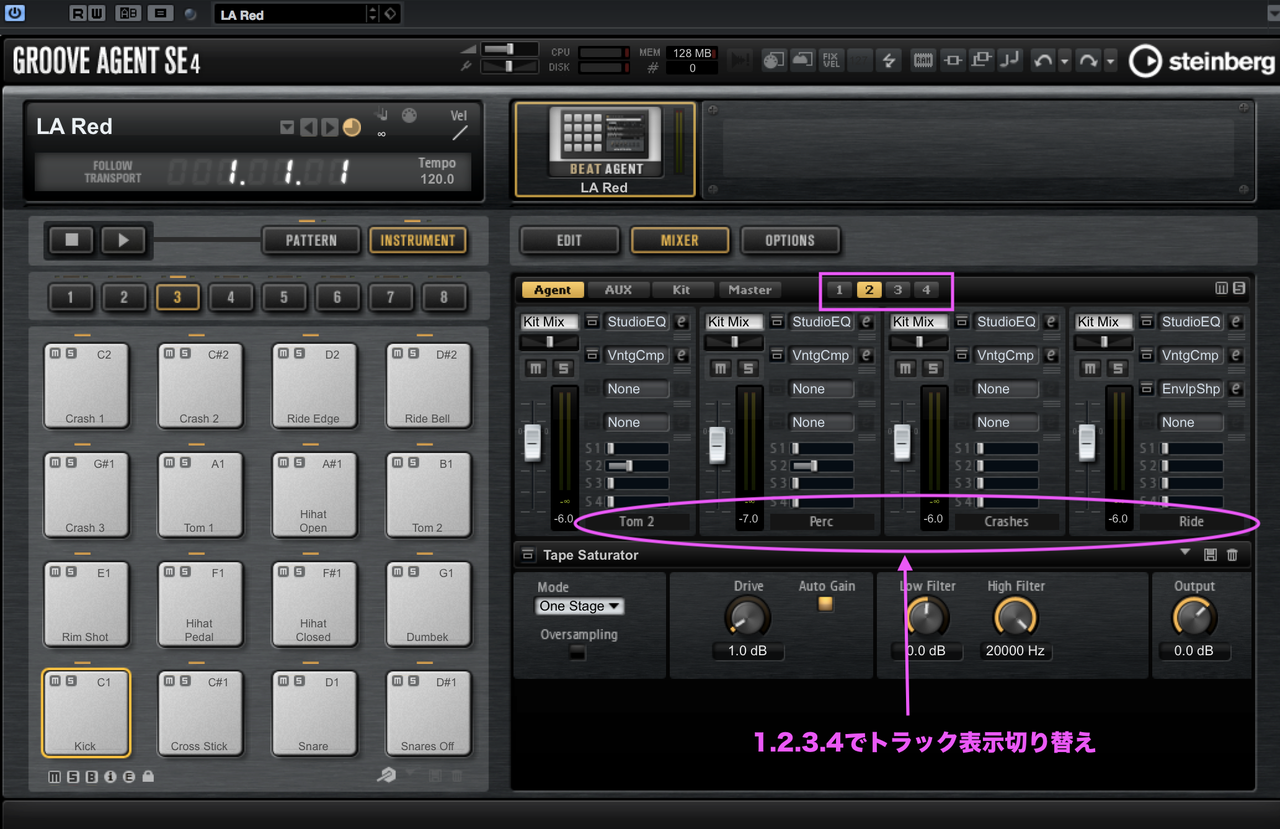Viewport: 1280px width, 829px height.
Task: Open Perc channel VntgCmp insert slot
Action: 822,355
